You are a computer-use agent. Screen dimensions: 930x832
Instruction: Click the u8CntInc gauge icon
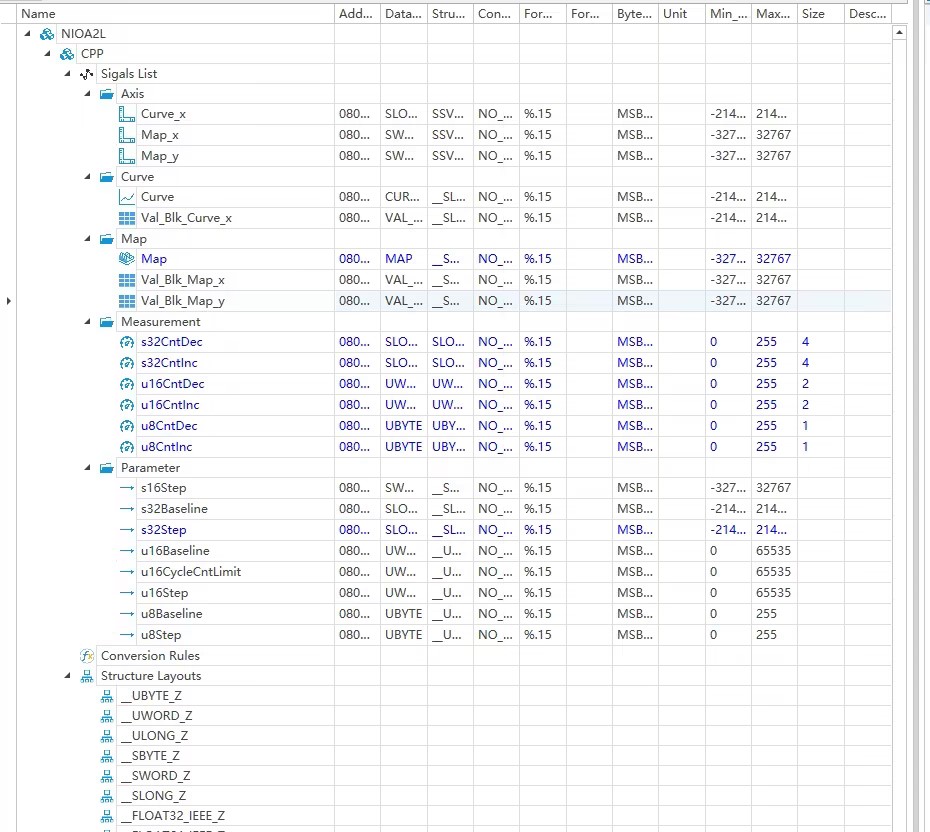[126, 447]
